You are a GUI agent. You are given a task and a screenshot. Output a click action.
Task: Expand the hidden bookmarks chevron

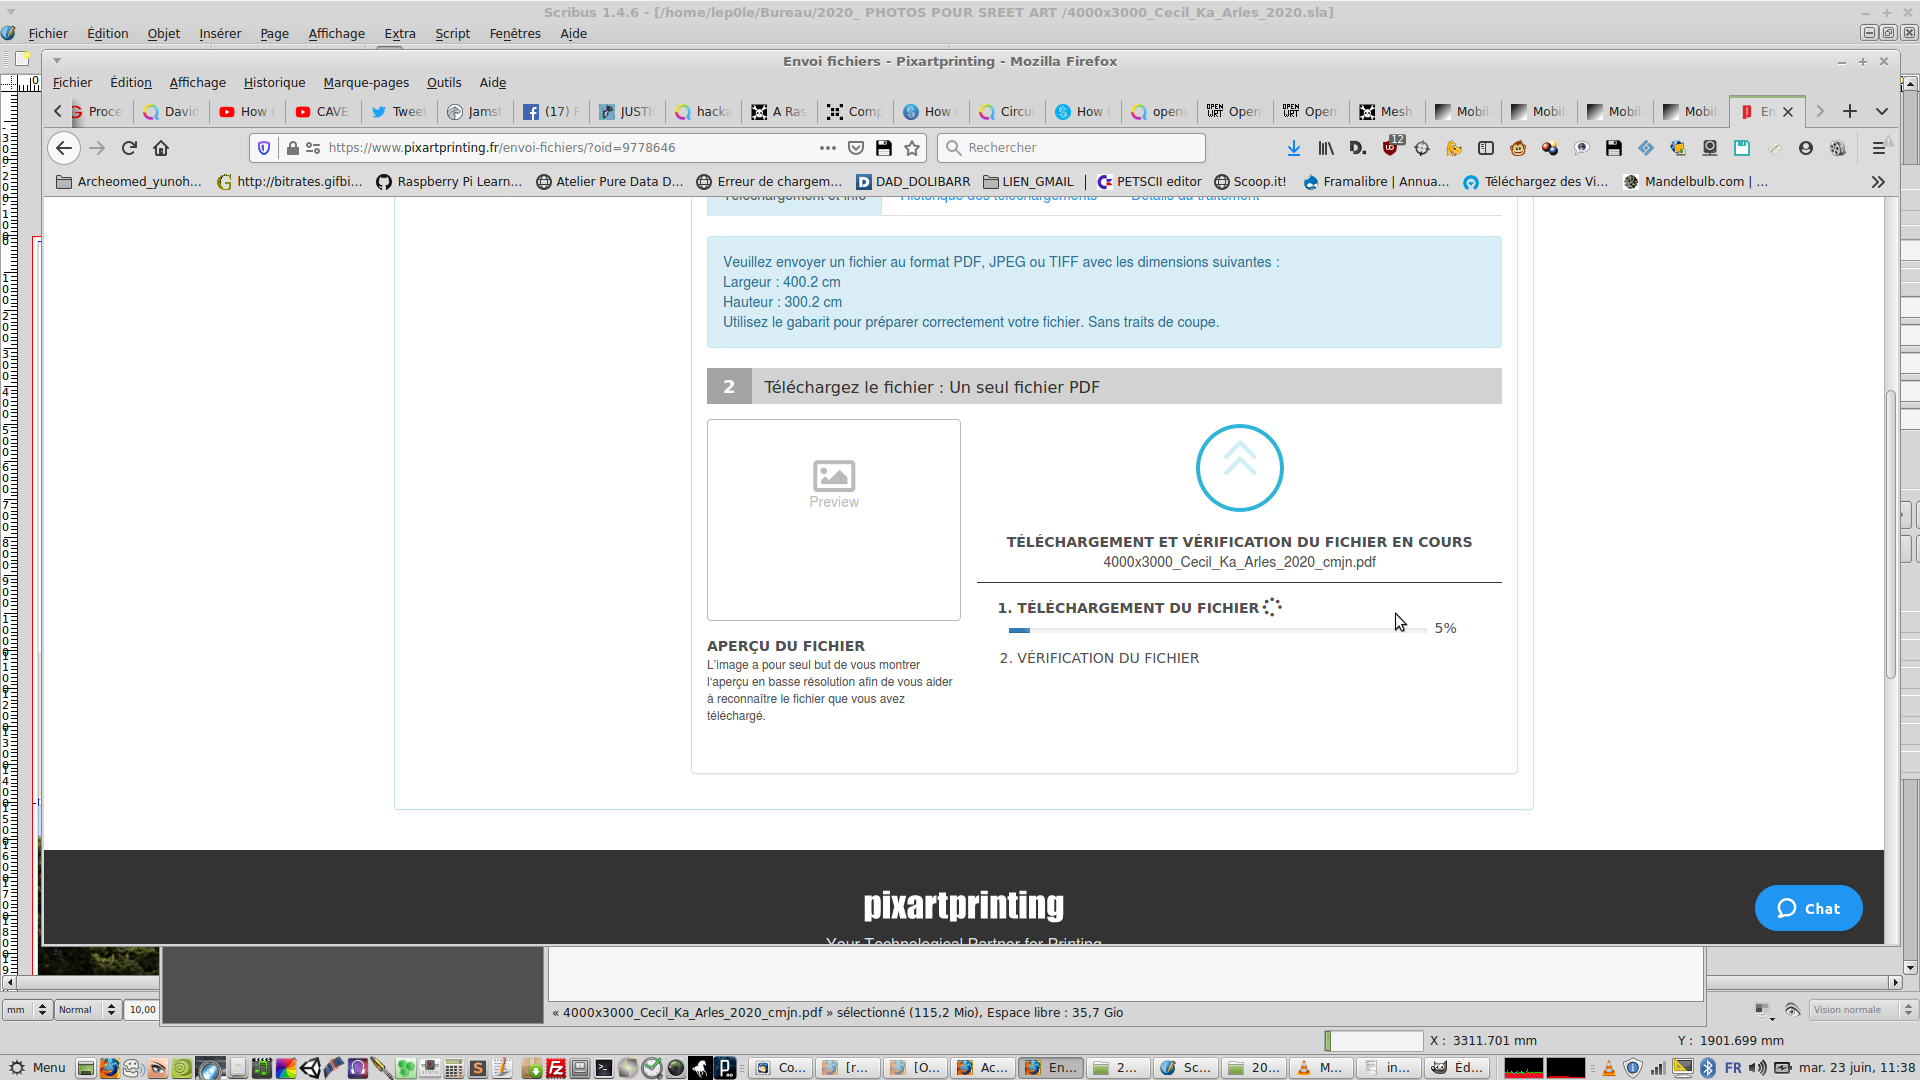1877,182
